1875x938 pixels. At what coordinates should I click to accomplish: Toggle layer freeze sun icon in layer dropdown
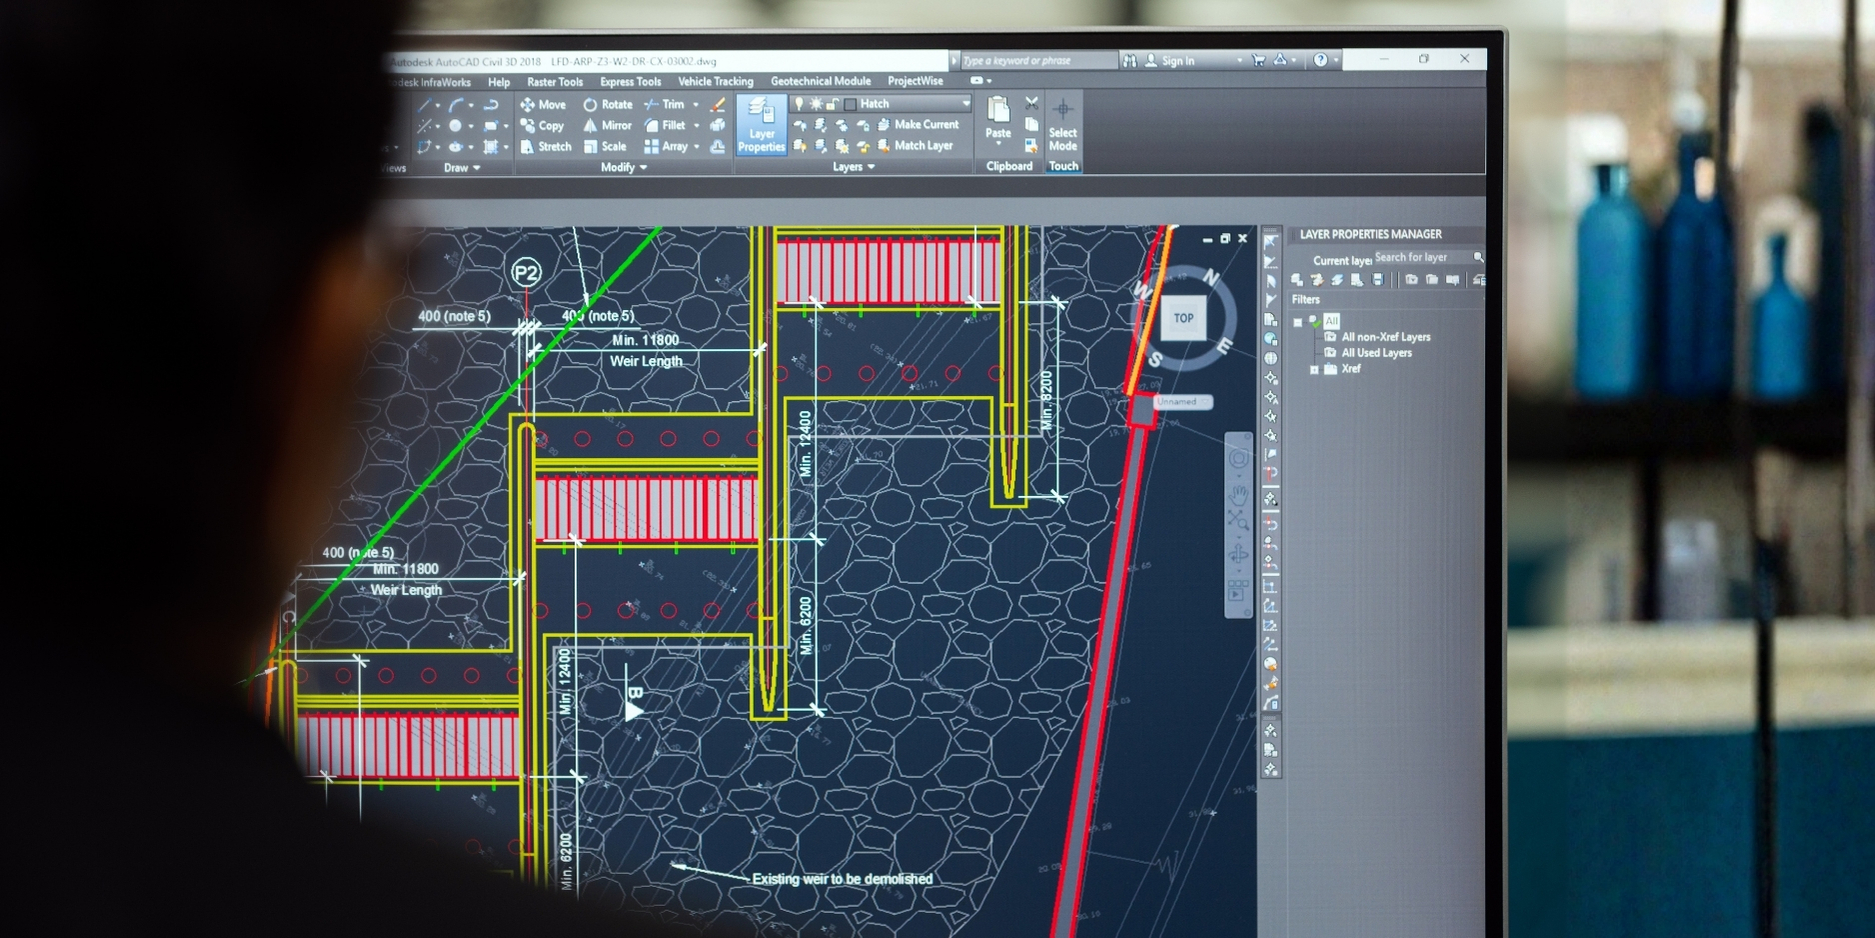[815, 104]
